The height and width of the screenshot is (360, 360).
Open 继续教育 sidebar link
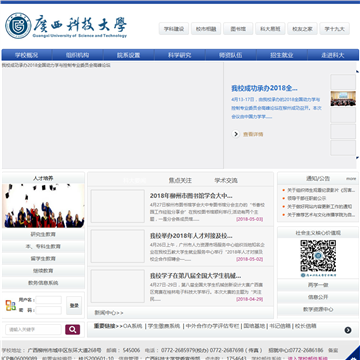pyautogui.click(x=43, y=271)
